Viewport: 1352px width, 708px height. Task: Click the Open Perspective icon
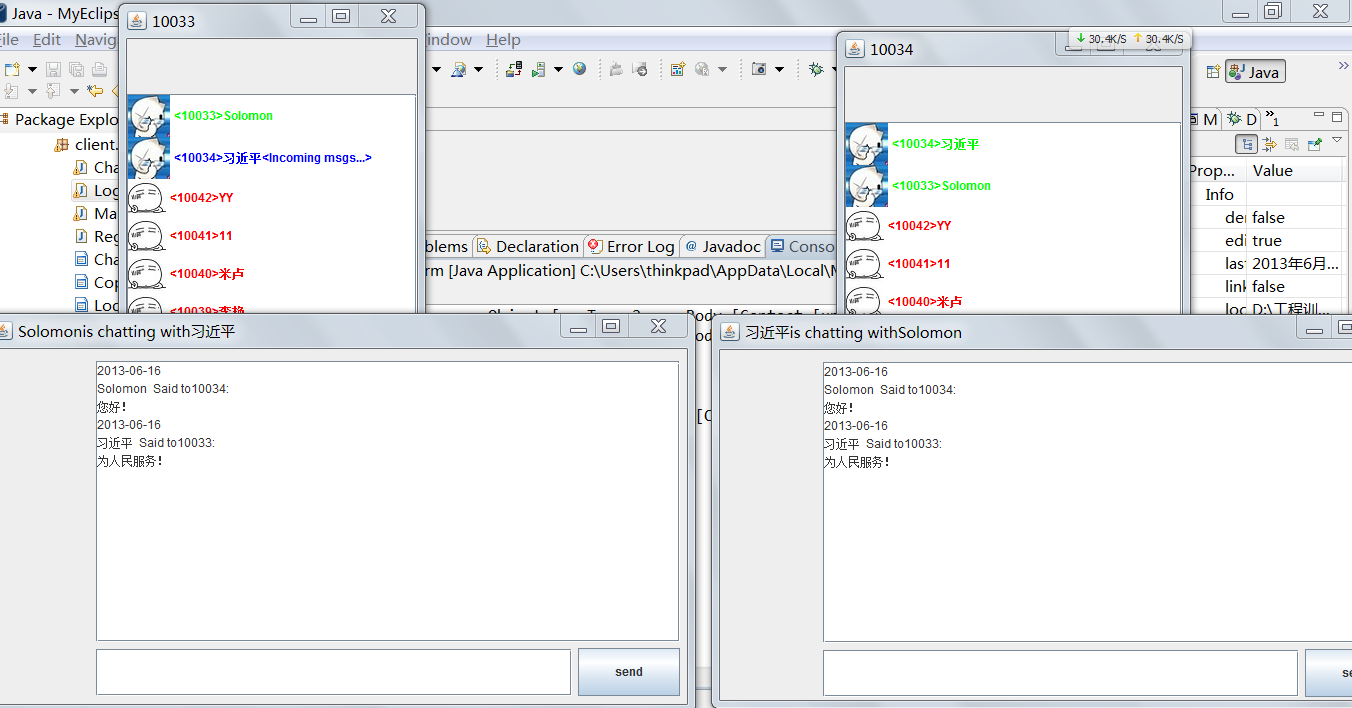tap(1213, 72)
